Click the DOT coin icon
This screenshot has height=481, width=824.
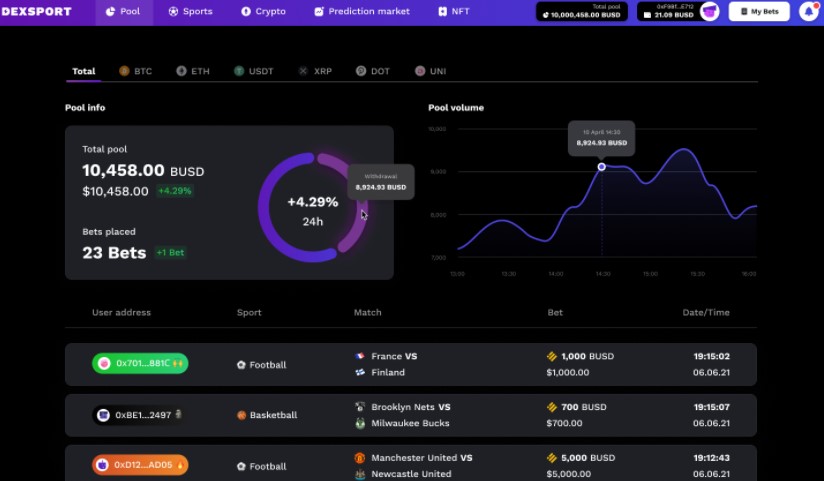pyautogui.click(x=361, y=71)
